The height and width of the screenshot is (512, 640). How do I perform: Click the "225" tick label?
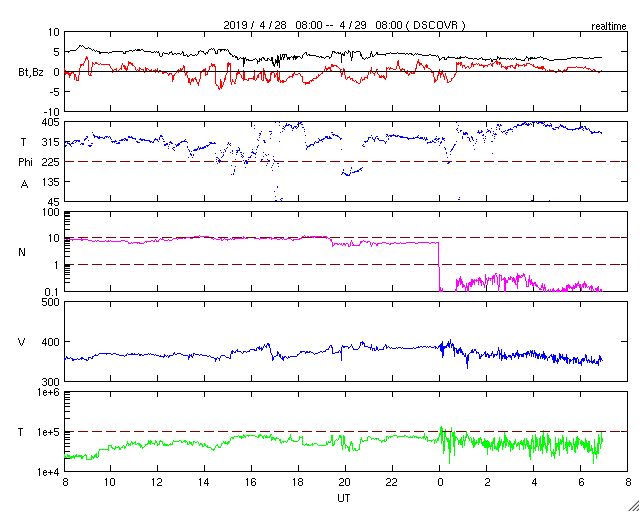(x=51, y=162)
